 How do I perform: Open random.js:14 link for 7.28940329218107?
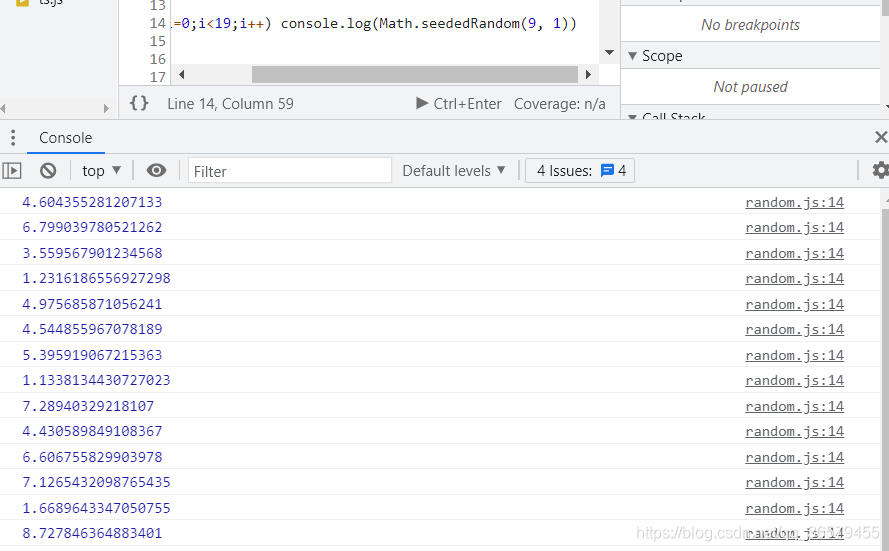(794, 406)
